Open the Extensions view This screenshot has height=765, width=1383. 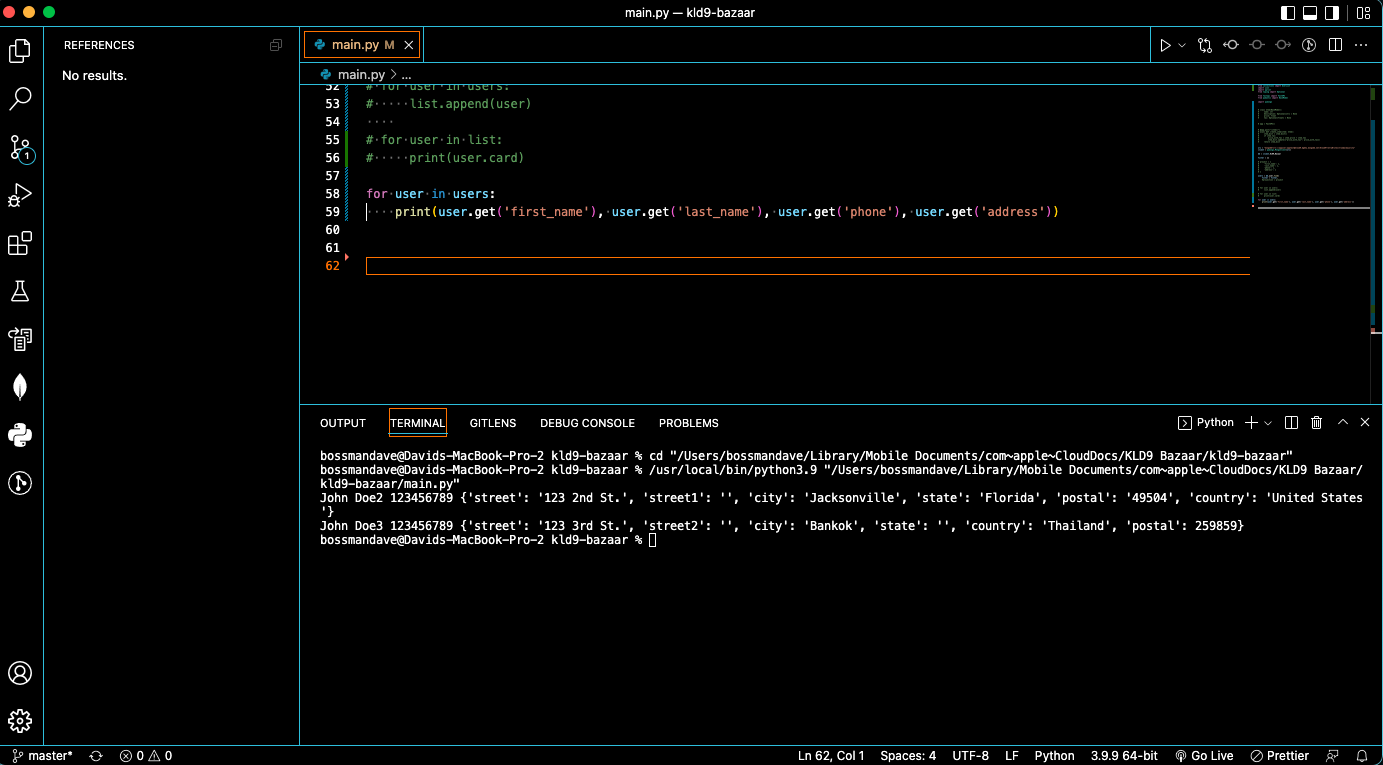(x=20, y=244)
